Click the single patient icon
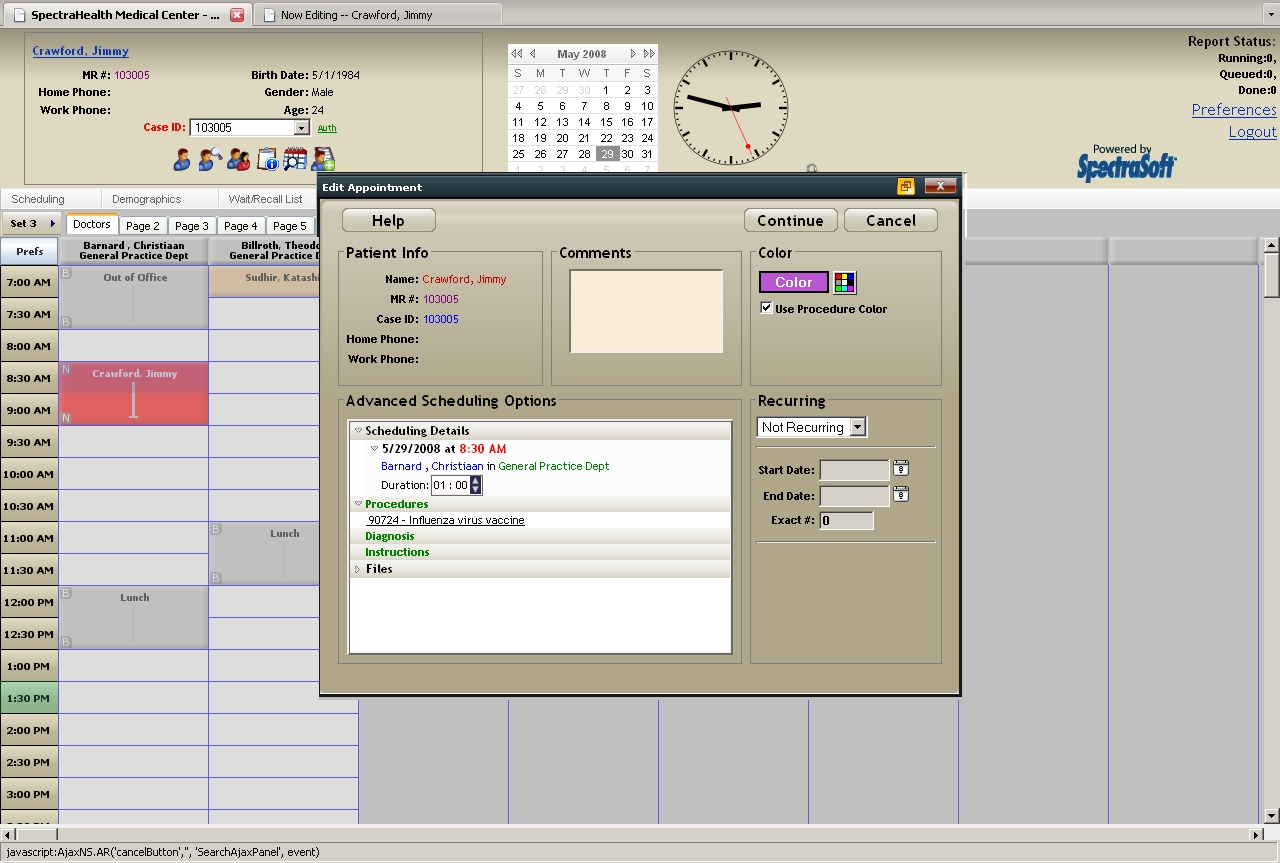The height and width of the screenshot is (863, 1280). pyautogui.click(x=182, y=158)
